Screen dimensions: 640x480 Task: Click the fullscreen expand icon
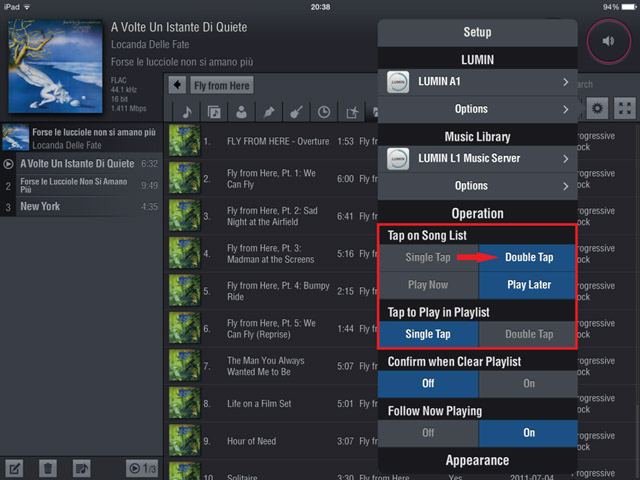tap(624, 109)
